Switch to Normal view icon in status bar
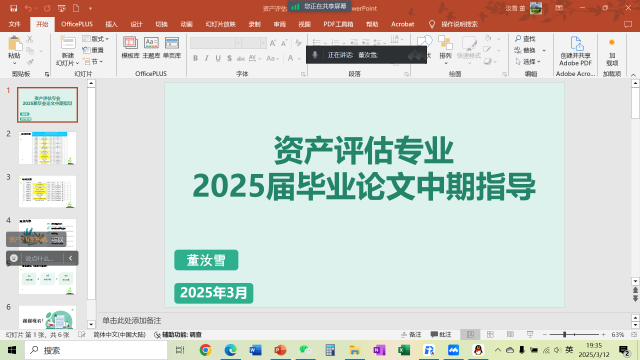This screenshot has width=640, height=360. point(470,335)
